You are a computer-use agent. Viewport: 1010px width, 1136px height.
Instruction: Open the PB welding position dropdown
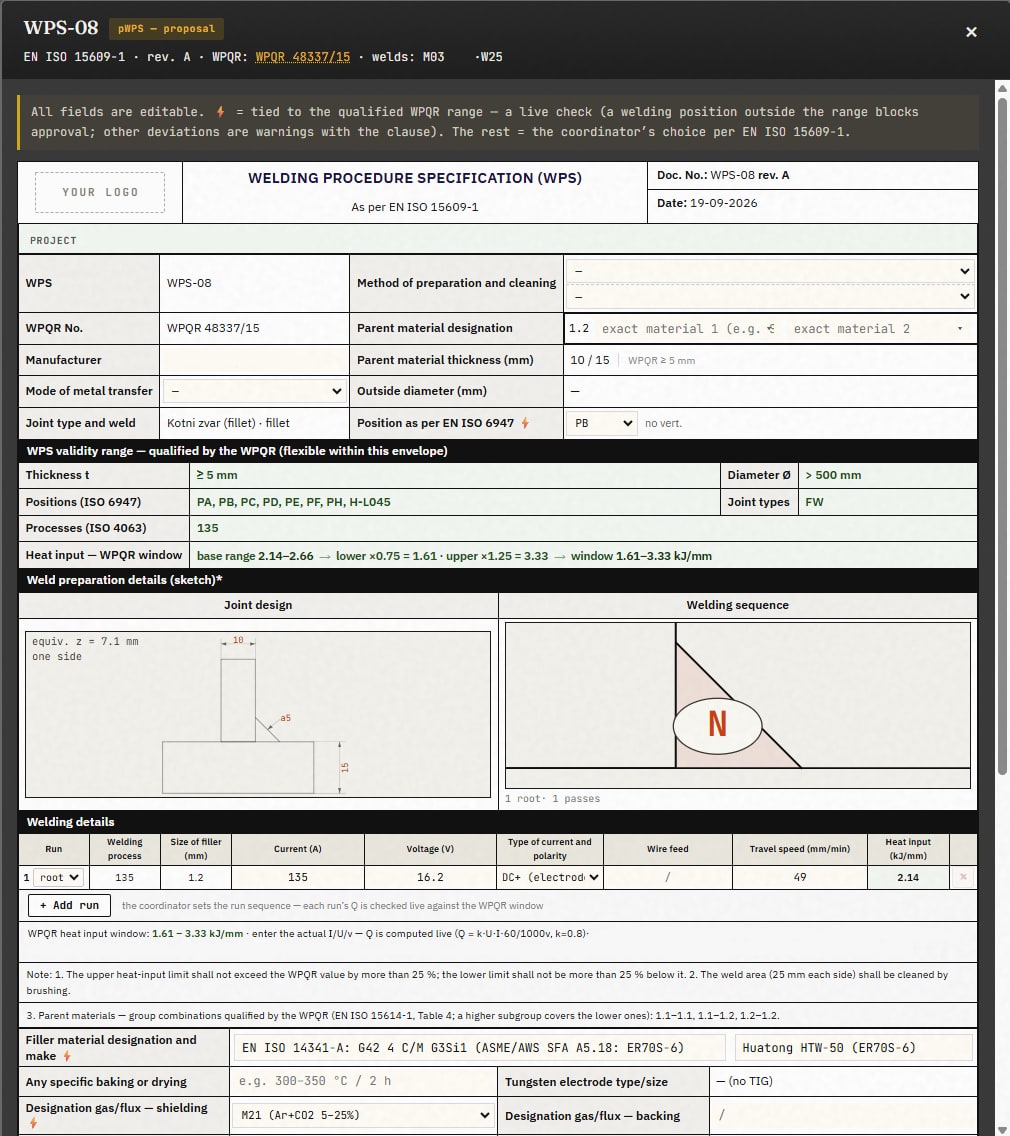pos(602,423)
